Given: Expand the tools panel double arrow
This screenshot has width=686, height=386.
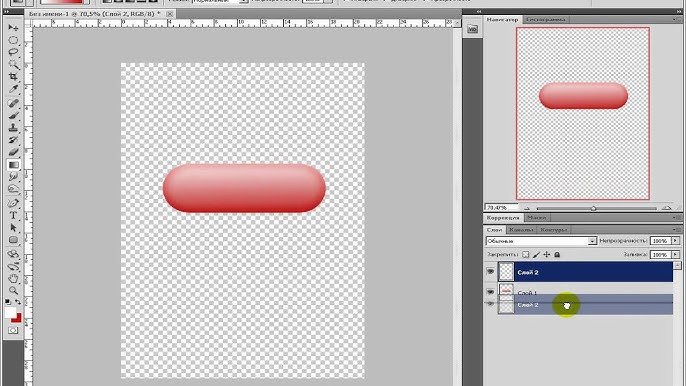Looking at the screenshot, I should click(x=7, y=12).
